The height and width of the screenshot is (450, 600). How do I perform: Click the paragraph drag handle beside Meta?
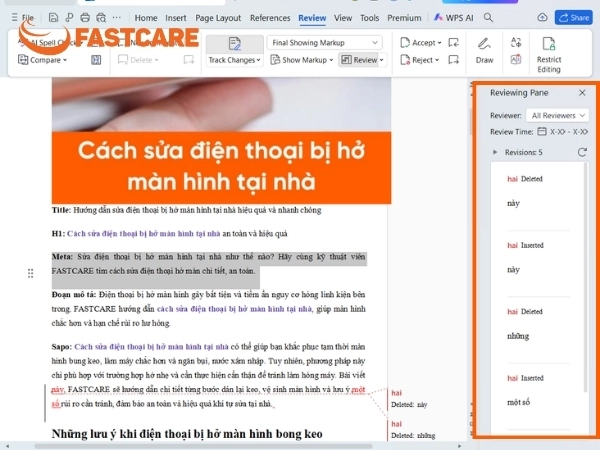tap(31, 273)
